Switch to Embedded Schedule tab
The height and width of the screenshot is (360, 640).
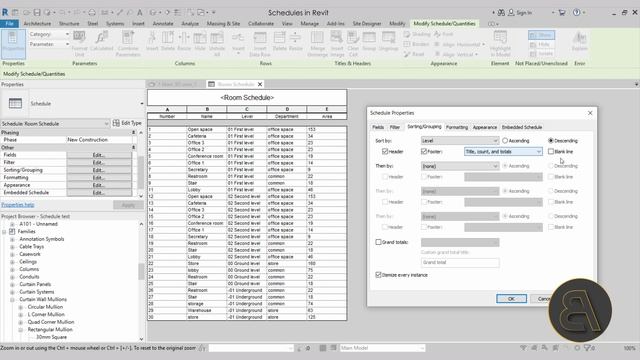point(522,127)
